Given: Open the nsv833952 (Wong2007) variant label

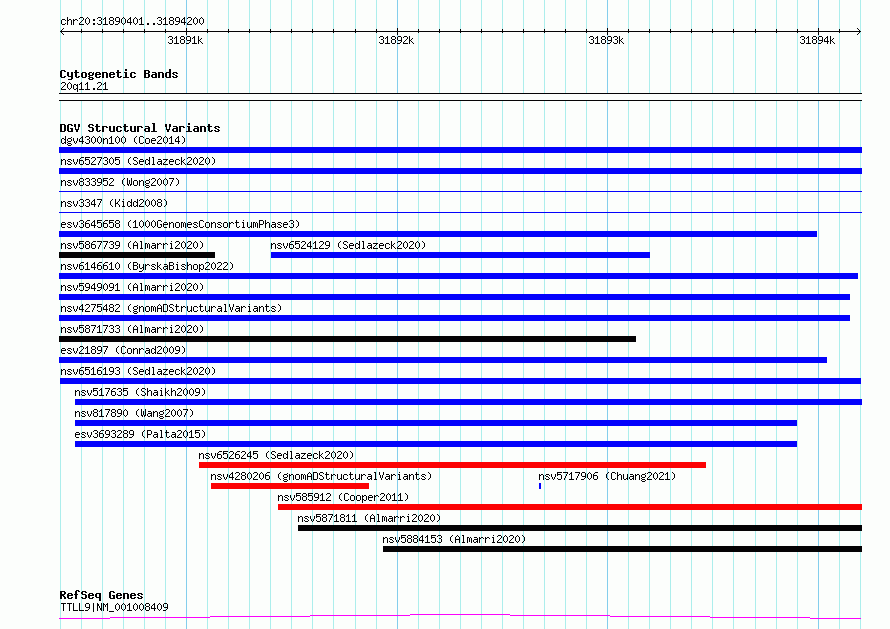Looking at the screenshot, I should 120,182.
